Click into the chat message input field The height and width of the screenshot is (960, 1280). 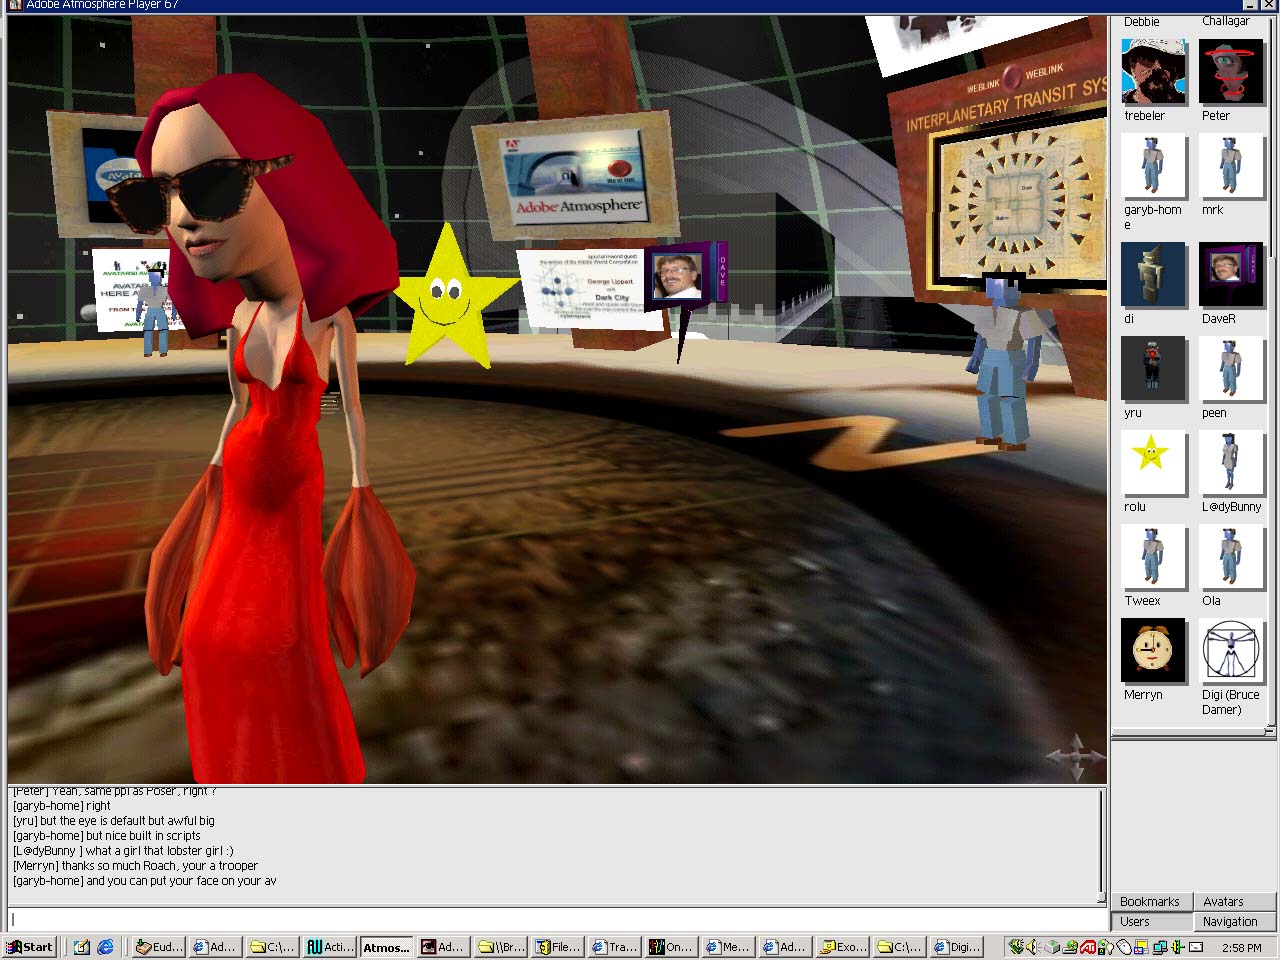coord(558,920)
